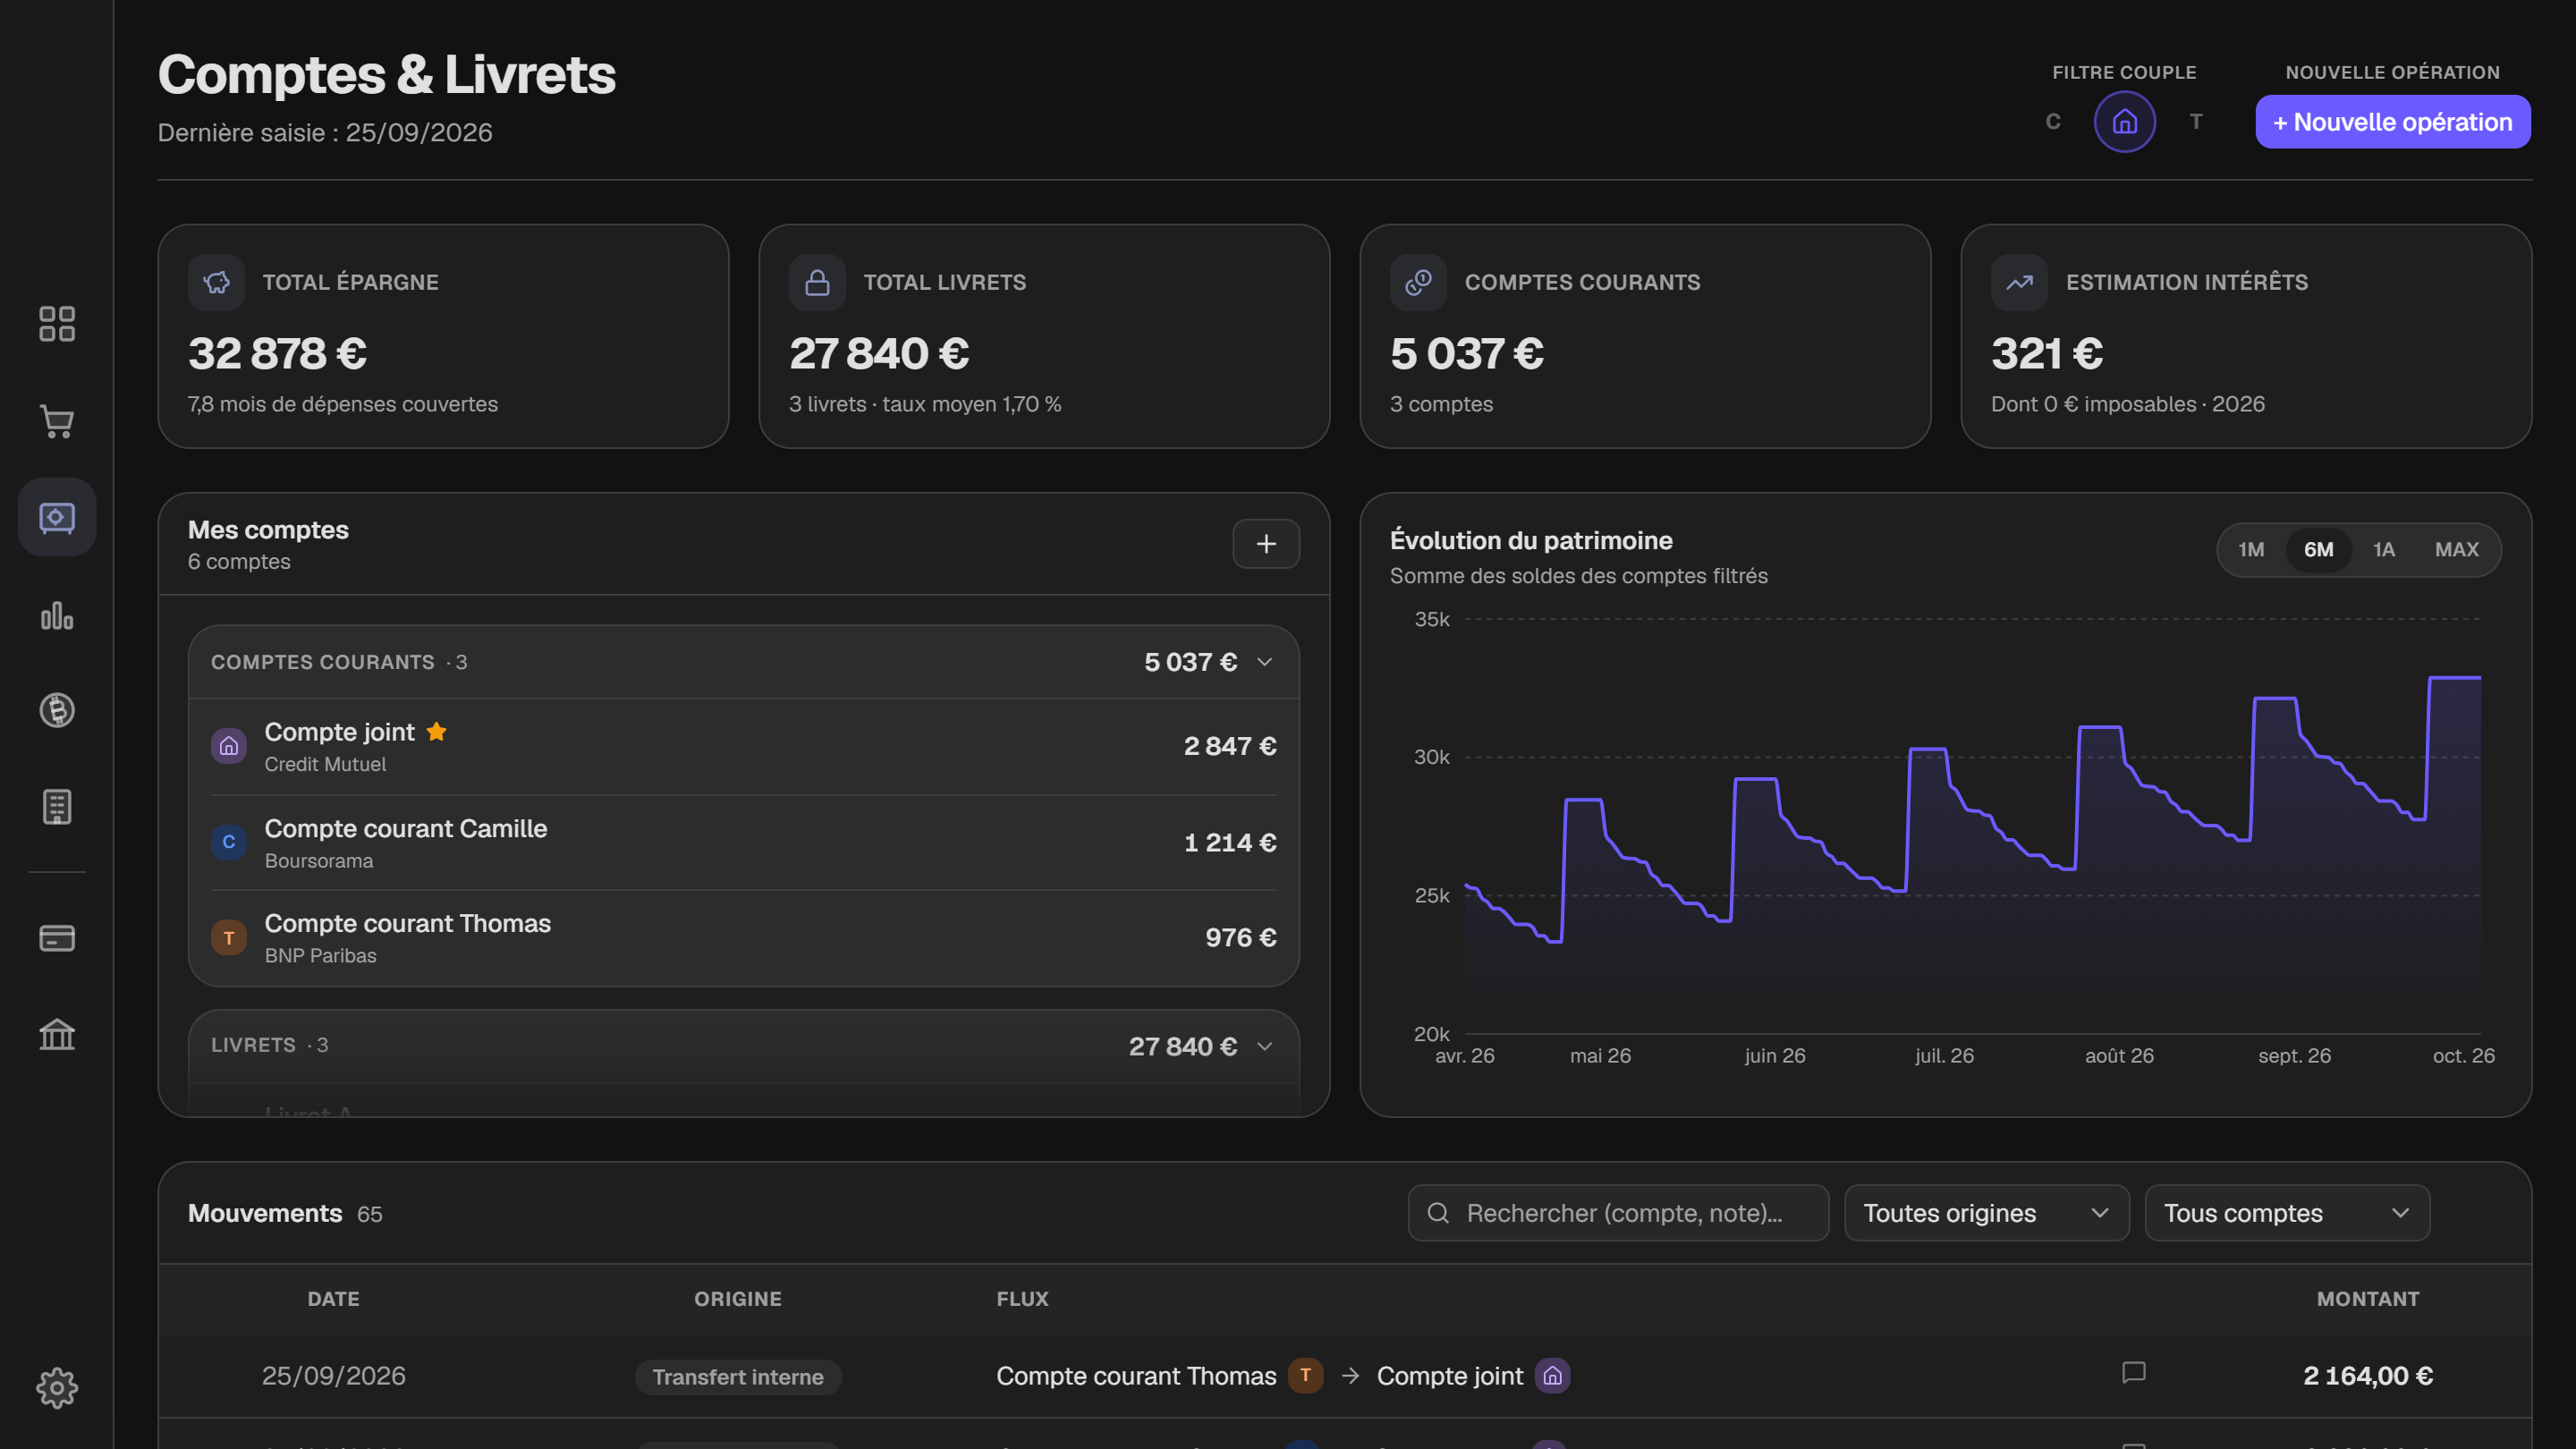Open the Toutes origines dropdown

[x=1986, y=1213]
